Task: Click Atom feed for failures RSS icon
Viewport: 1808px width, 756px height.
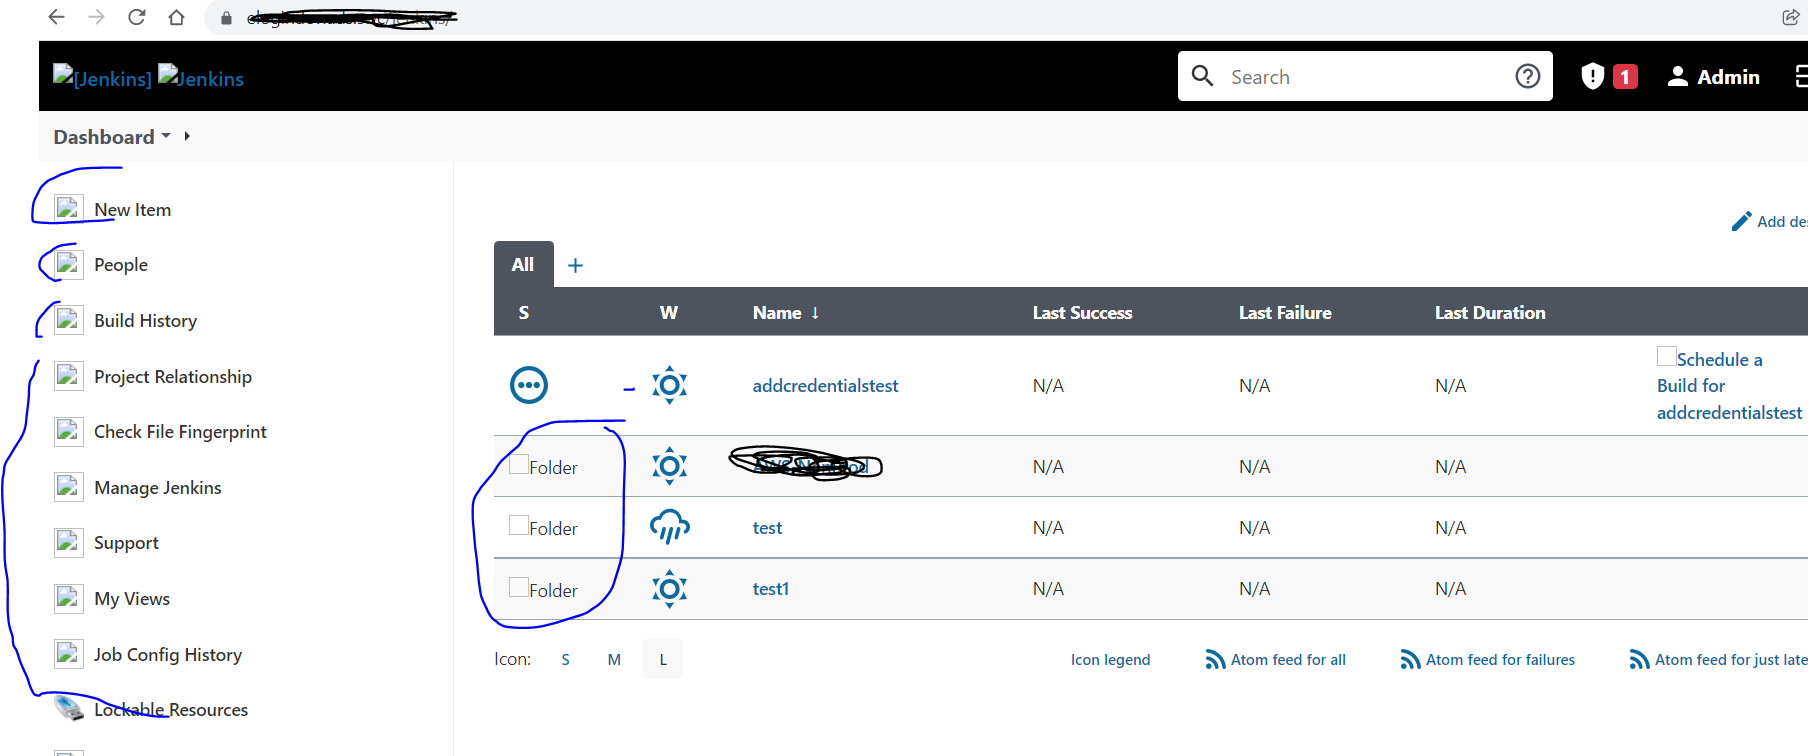Action: click(x=1410, y=659)
